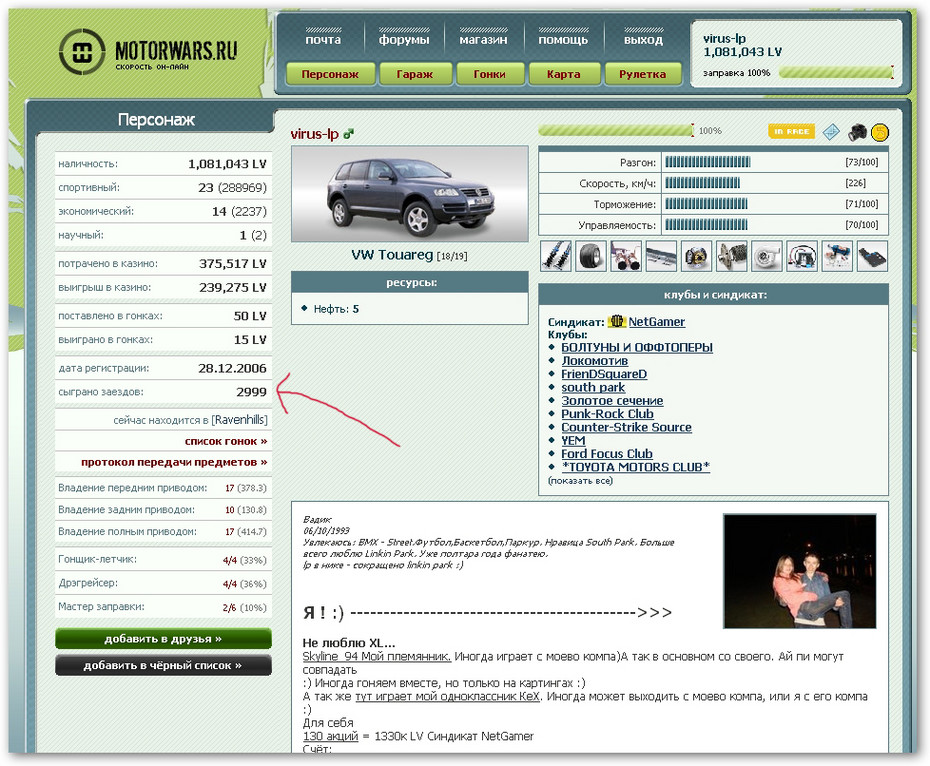Open the помощь menu item

coord(563,40)
